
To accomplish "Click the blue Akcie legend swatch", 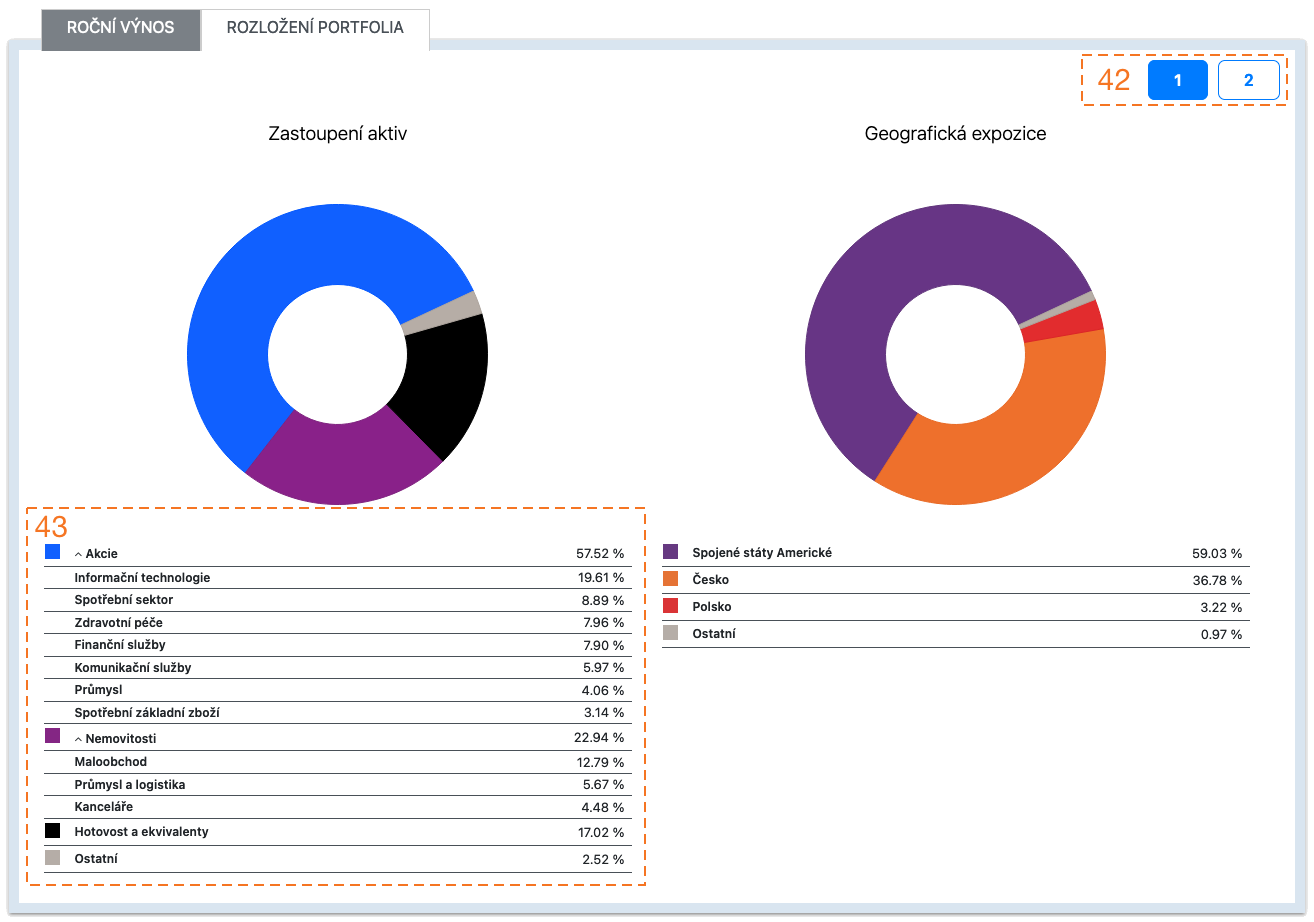I will 52,551.
